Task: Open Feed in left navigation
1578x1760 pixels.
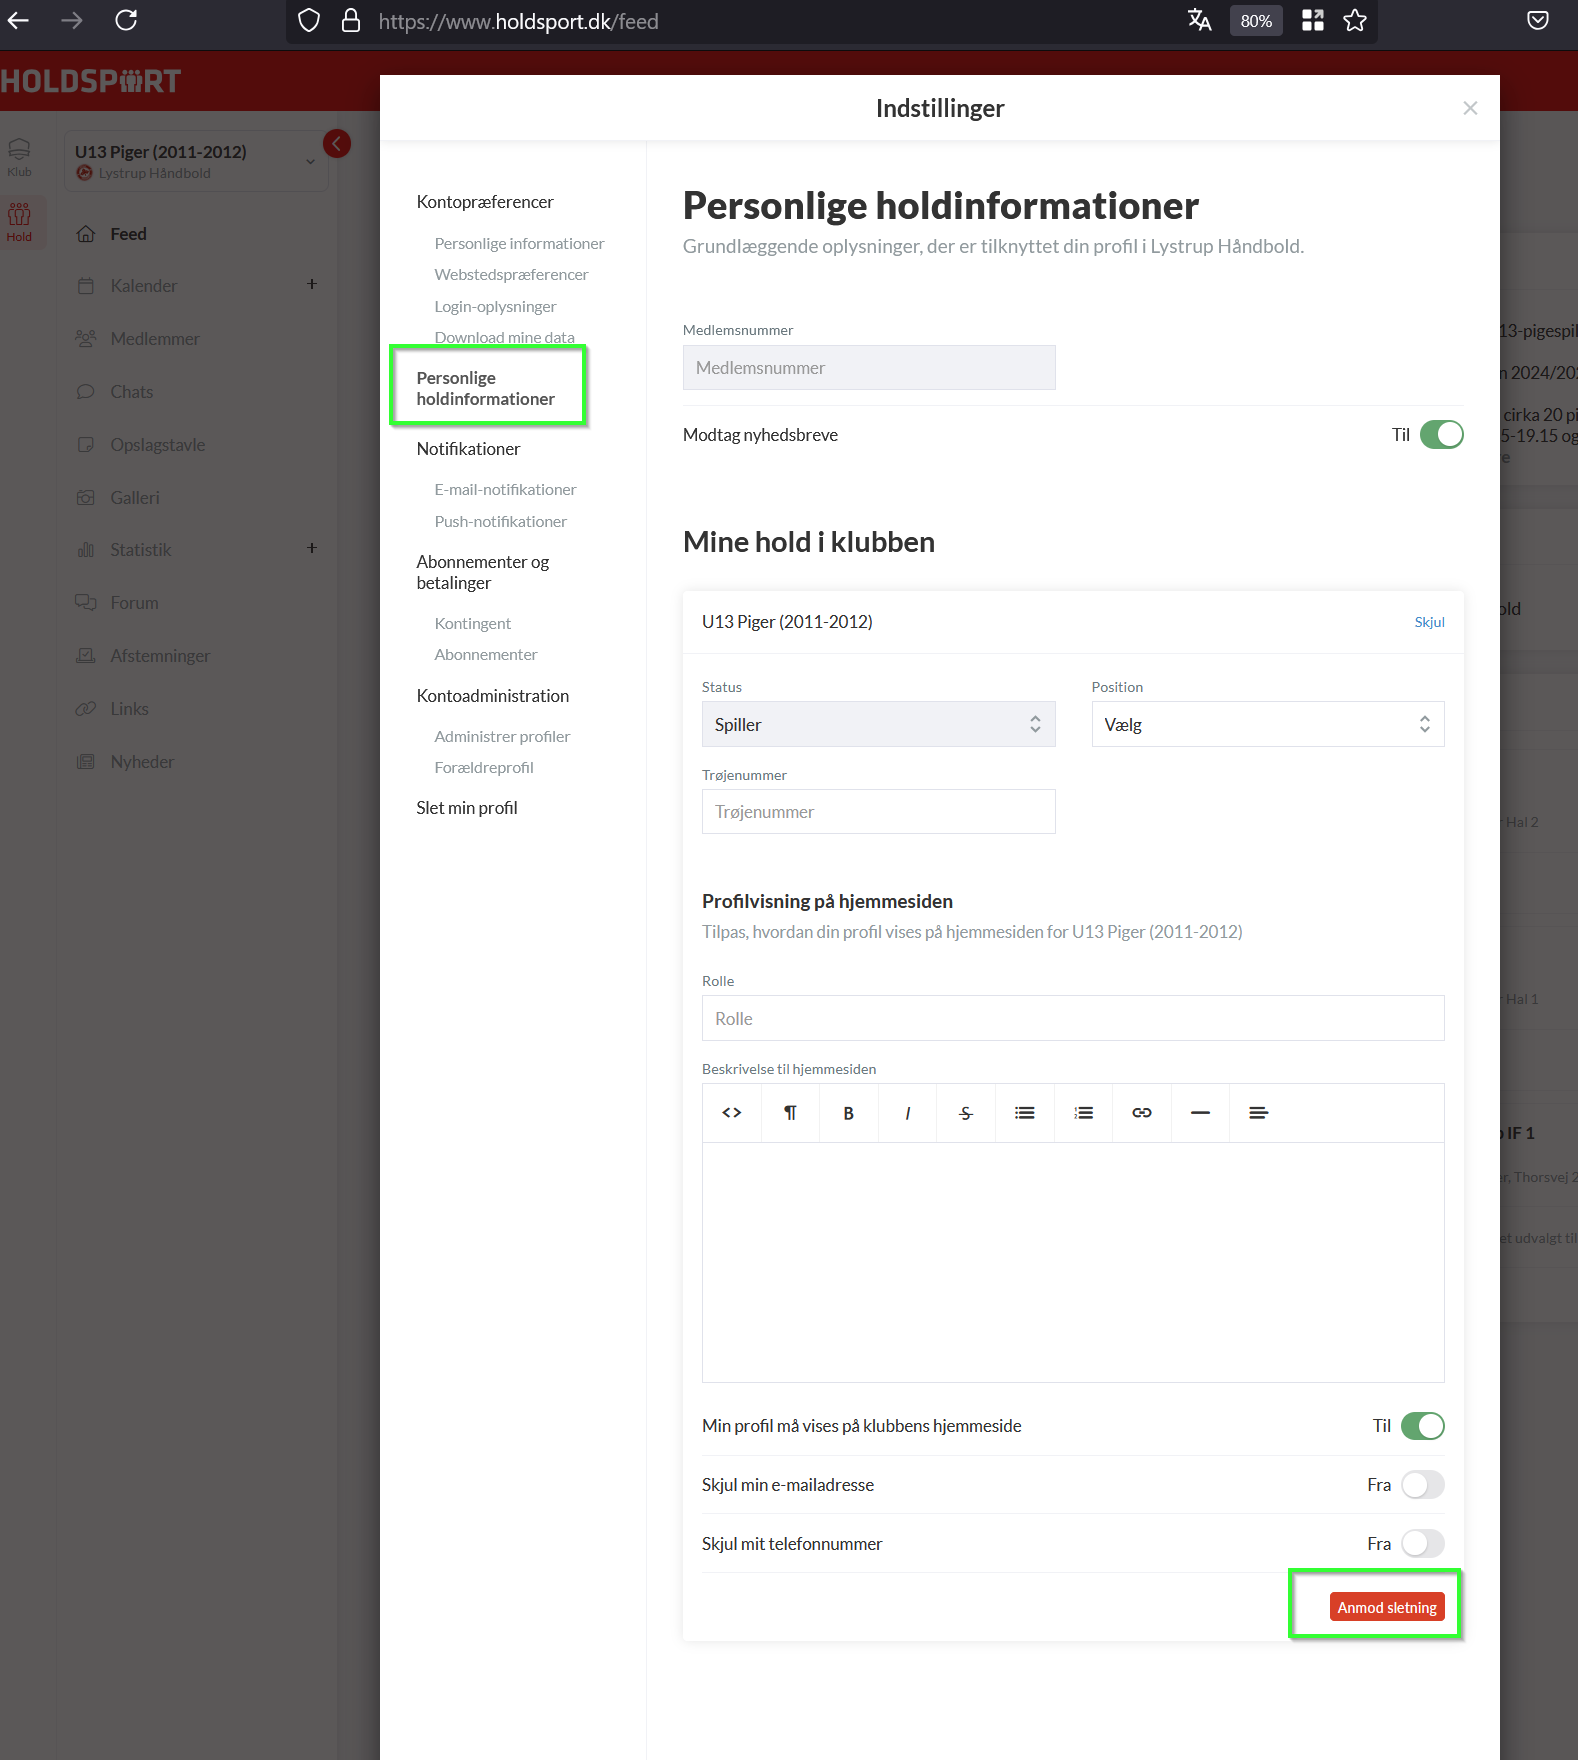Action: 128,234
